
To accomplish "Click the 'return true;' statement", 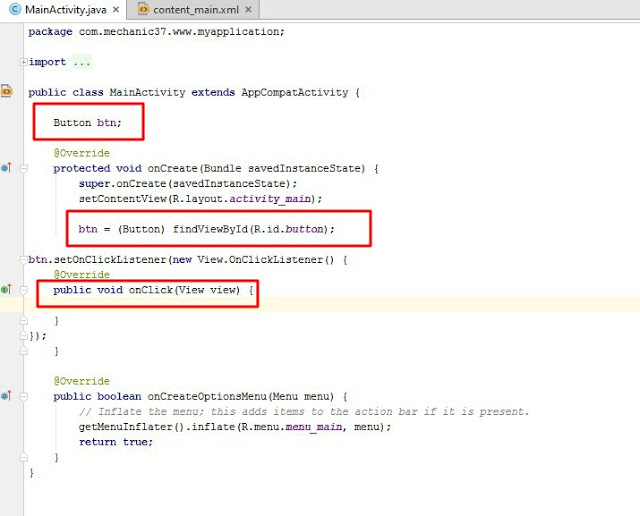I will 116,442.
